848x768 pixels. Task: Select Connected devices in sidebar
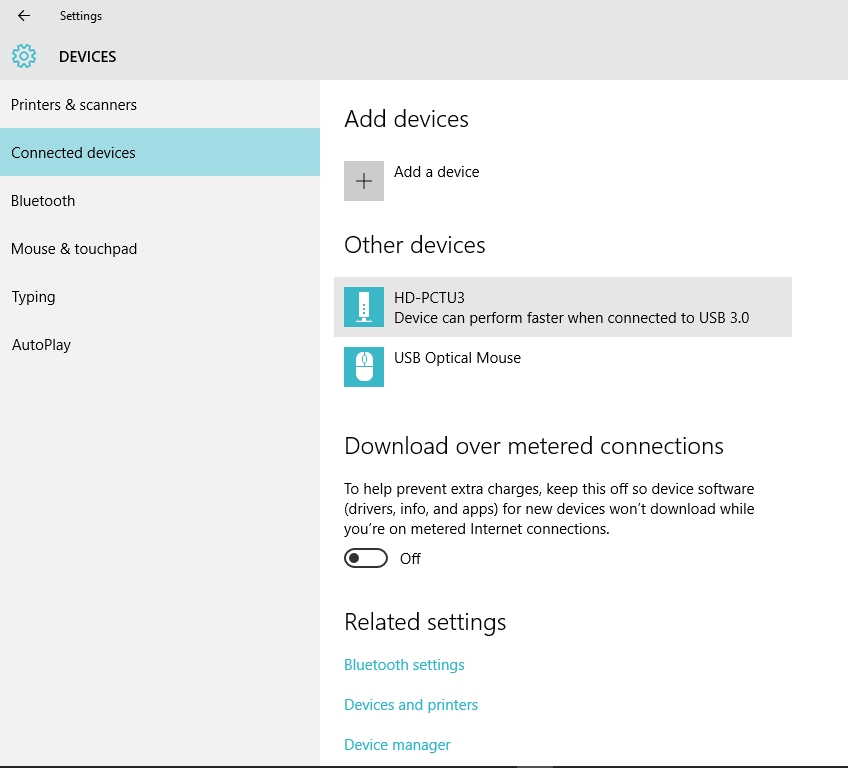click(x=160, y=152)
